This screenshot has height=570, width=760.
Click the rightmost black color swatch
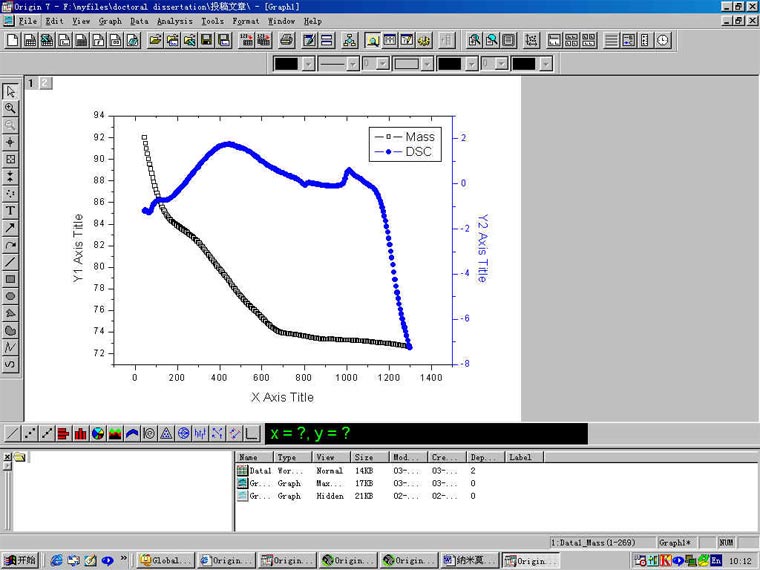click(x=523, y=64)
